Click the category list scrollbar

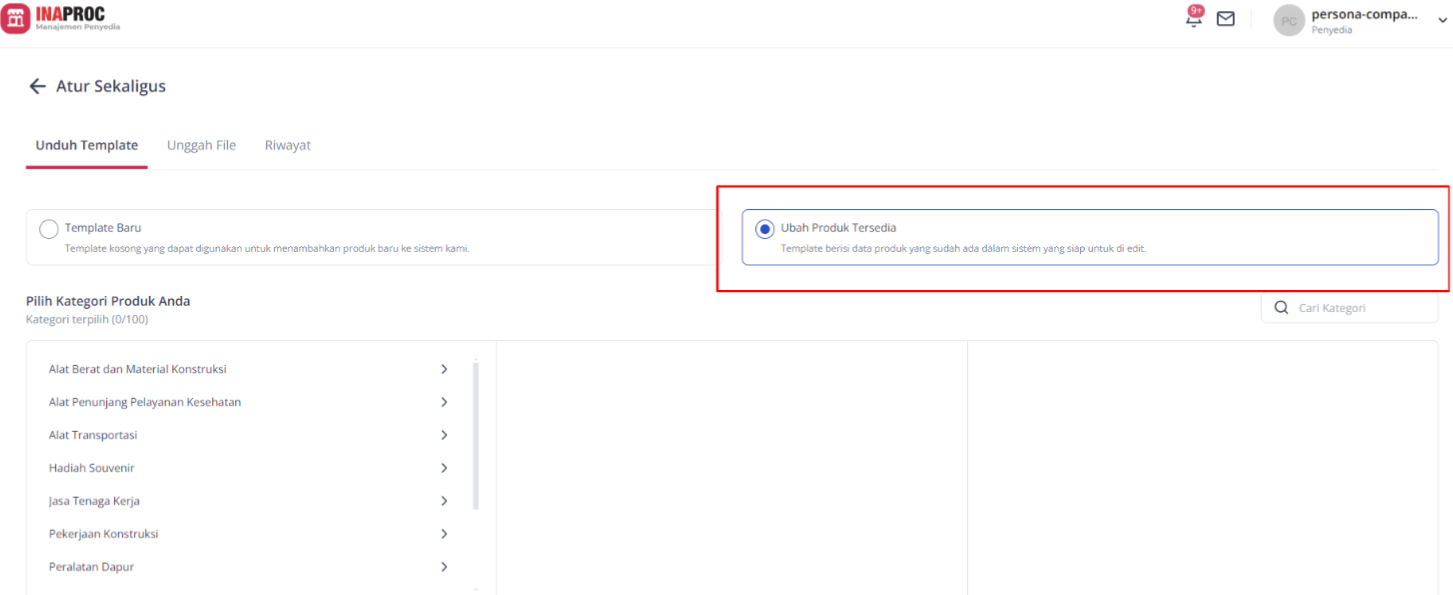(x=476, y=435)
